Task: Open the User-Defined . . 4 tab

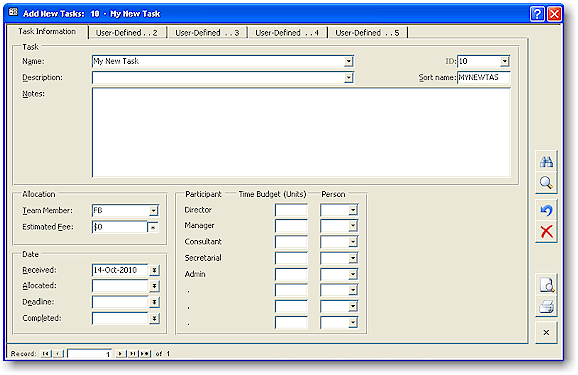Action: [x=287, y=33]
